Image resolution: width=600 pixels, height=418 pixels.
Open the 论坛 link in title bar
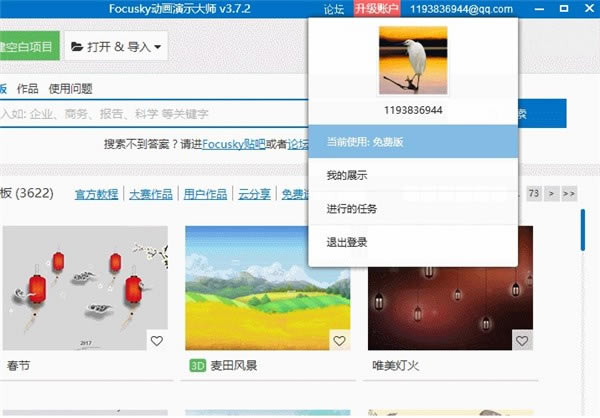coord(334,9)
